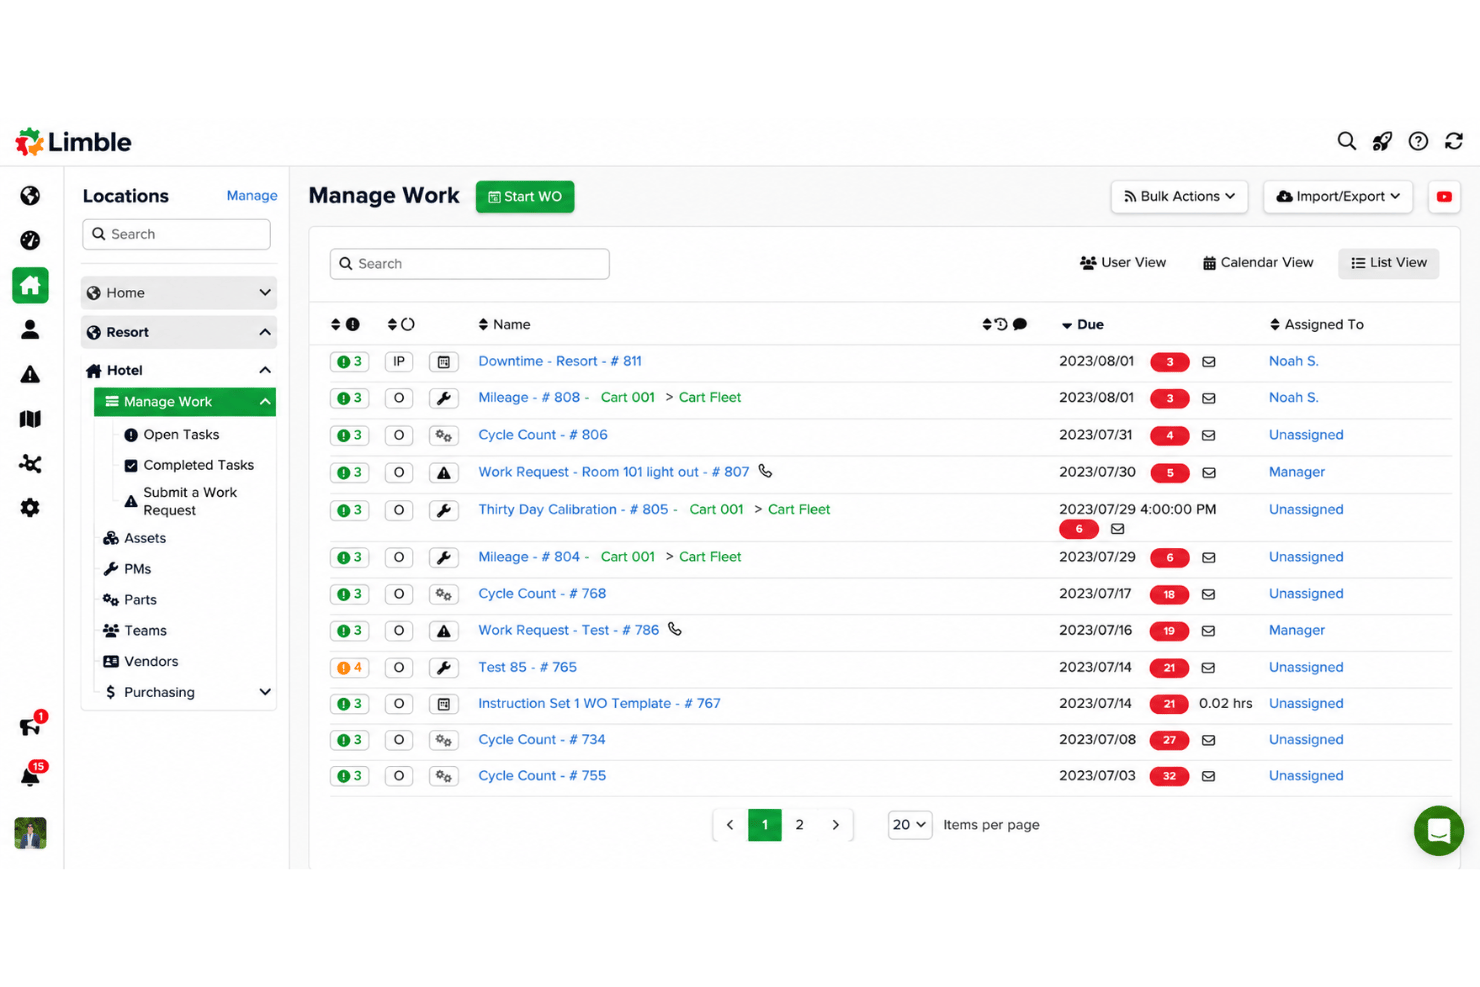The height and width of the screenshot is (987, 1480).
Task: Open the help question mark icon
Action: (1418, 141)
